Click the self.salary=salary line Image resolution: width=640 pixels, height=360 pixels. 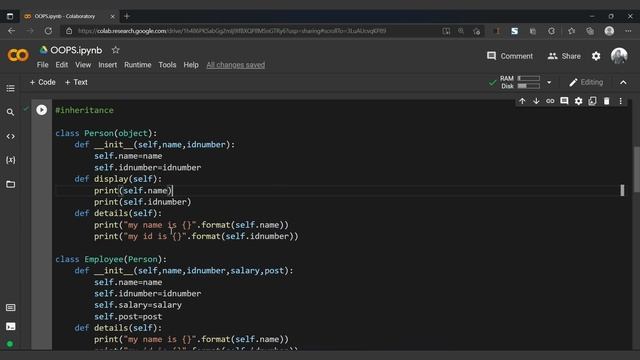pyautogui.click(x=138, y=305)
